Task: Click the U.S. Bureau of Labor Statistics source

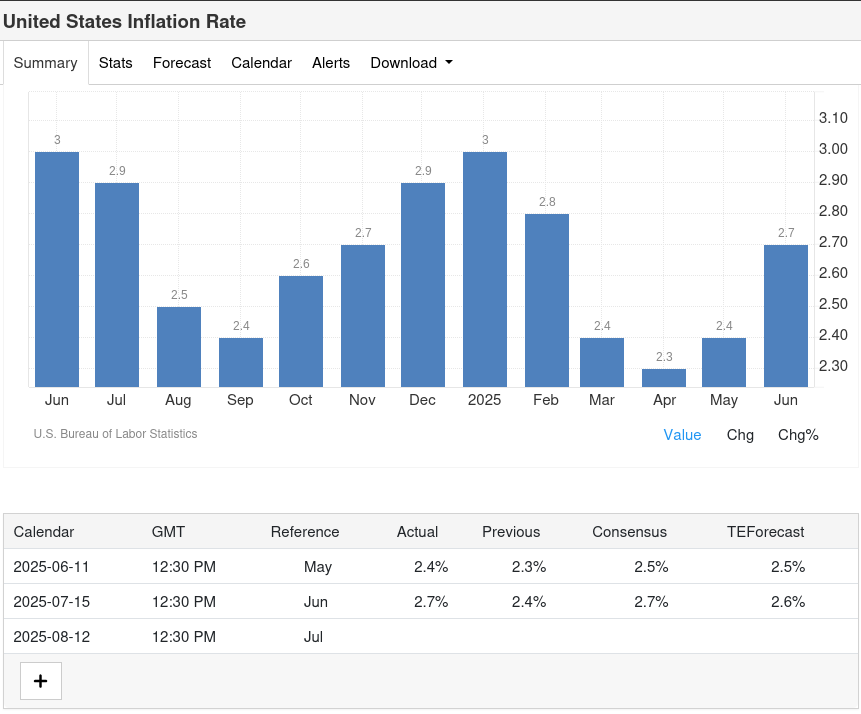Action: point(115,434)
